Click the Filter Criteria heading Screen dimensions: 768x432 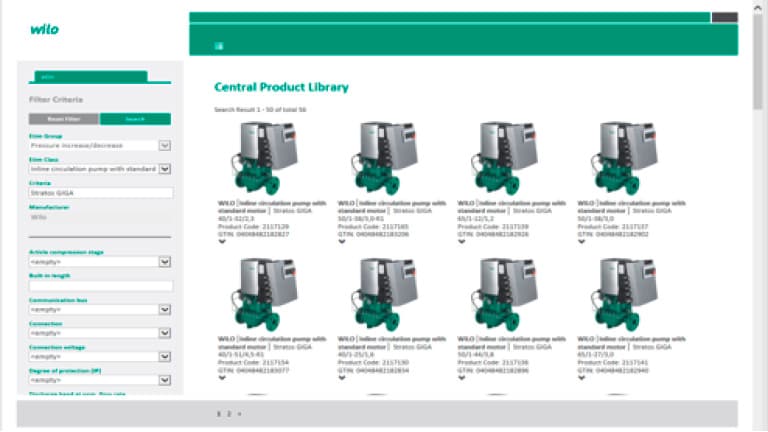(56, 99)
